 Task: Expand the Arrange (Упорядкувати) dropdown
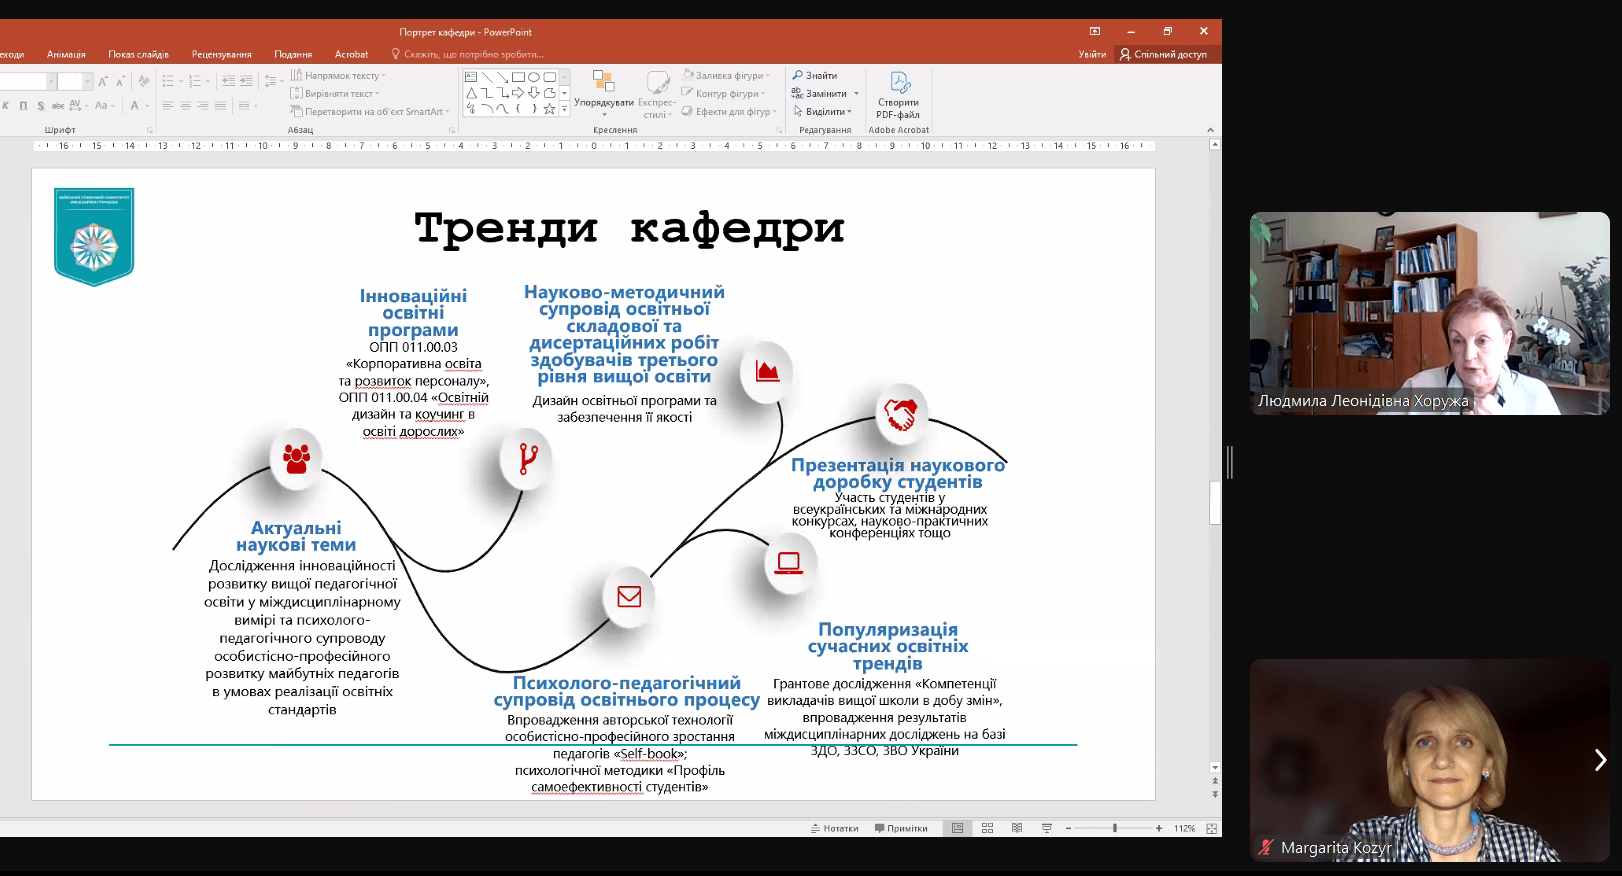coord(604,103)
